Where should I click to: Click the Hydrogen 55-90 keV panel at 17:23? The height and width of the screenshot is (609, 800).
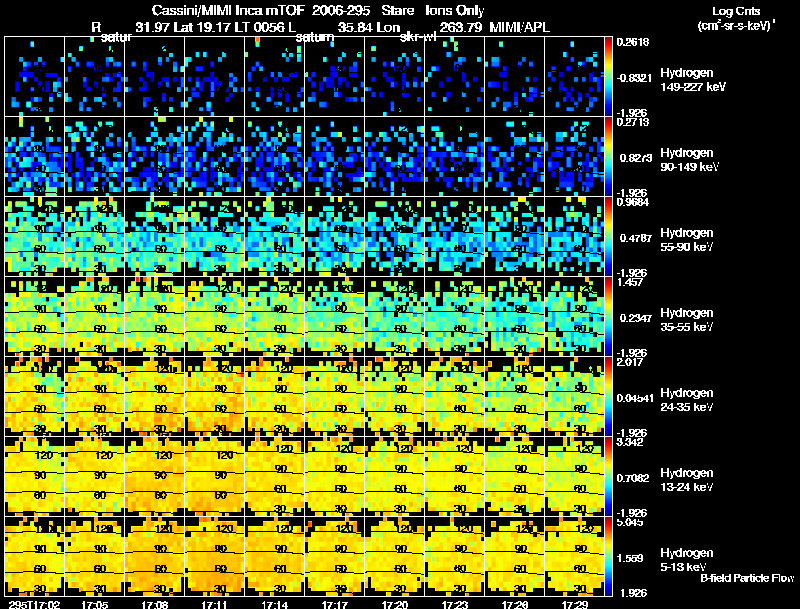point(454,236)
